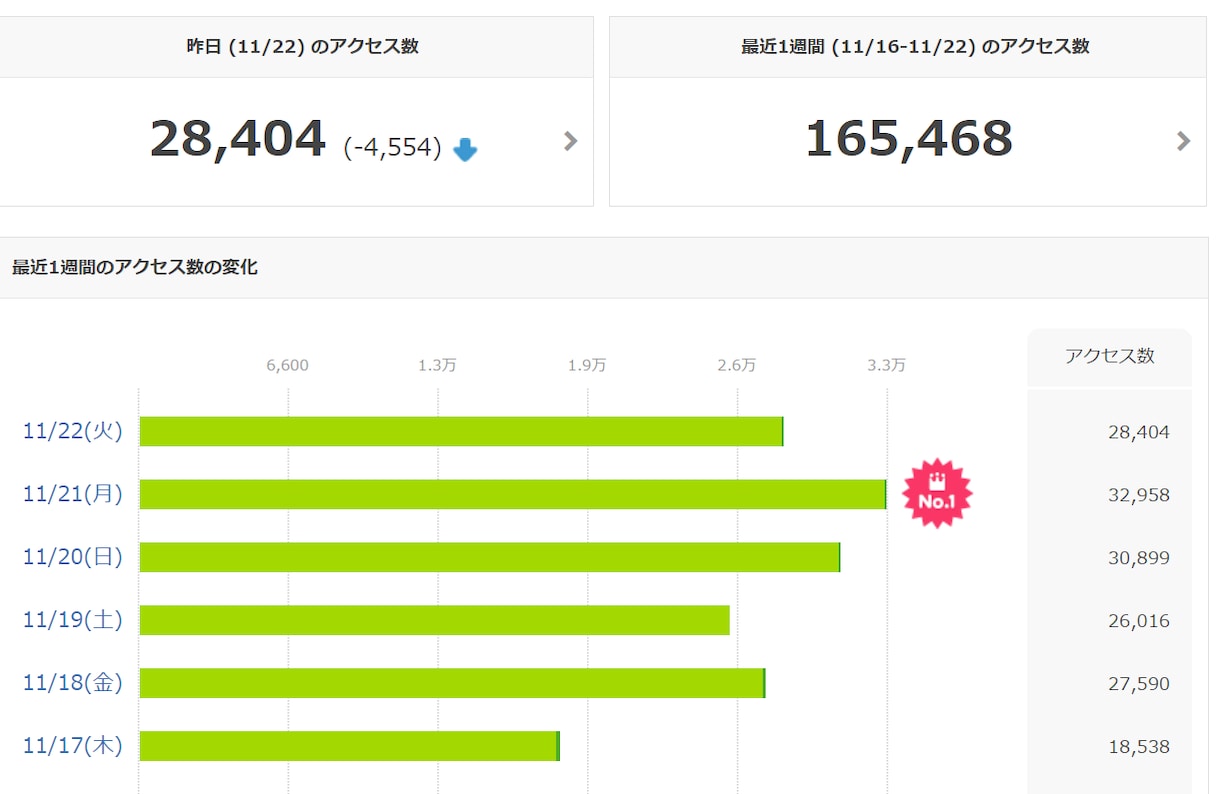Select the green bar for 11/17

point(350,746)
